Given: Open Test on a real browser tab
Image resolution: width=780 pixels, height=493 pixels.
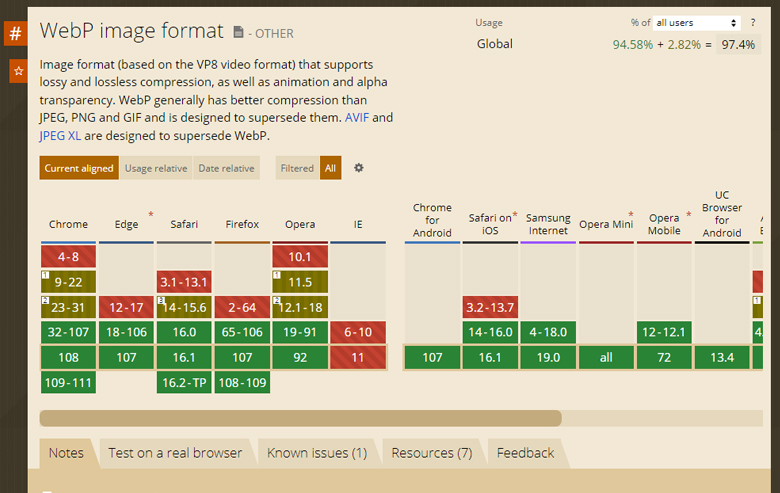Looking at the screenshot, I should [175, 453].
